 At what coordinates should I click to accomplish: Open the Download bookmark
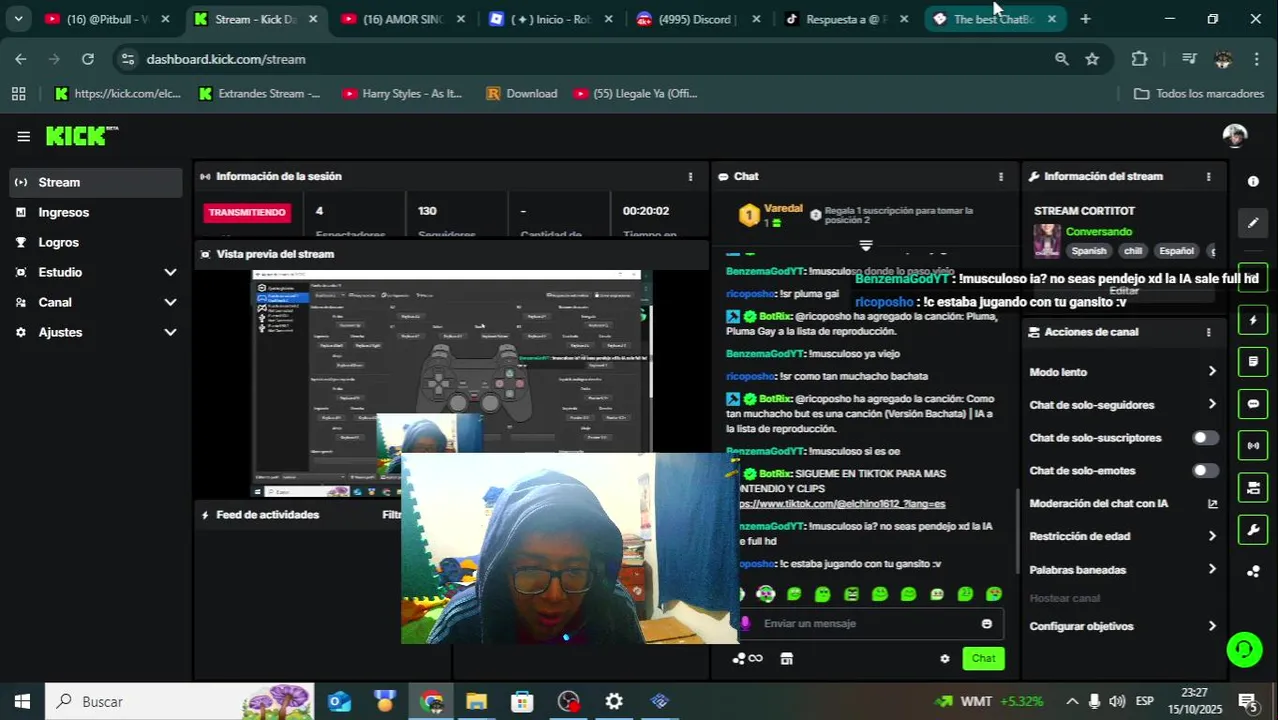tap(521, 93)
